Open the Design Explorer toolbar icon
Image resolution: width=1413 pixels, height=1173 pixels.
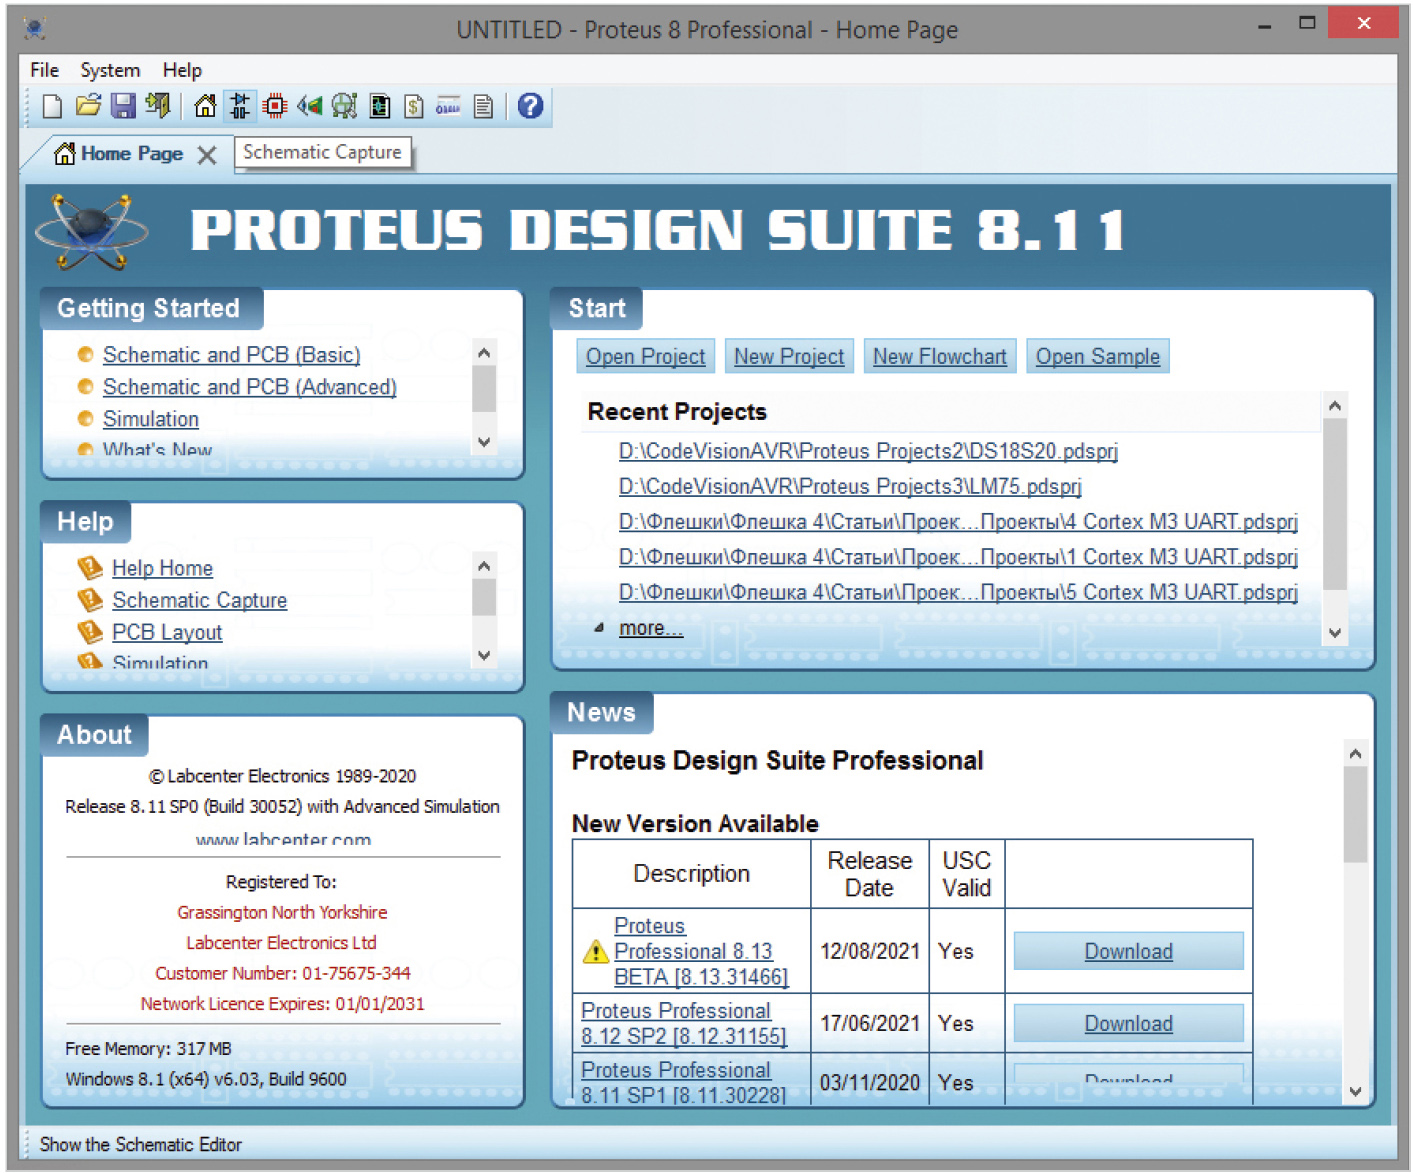[x=380, y=106]
